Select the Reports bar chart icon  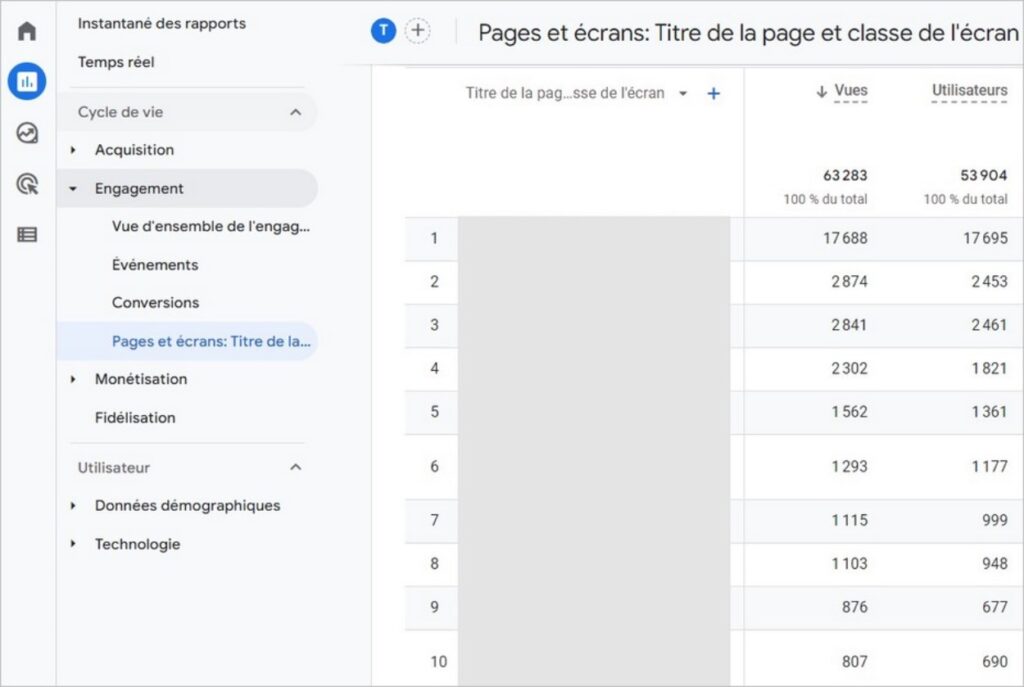click(27, 81)
